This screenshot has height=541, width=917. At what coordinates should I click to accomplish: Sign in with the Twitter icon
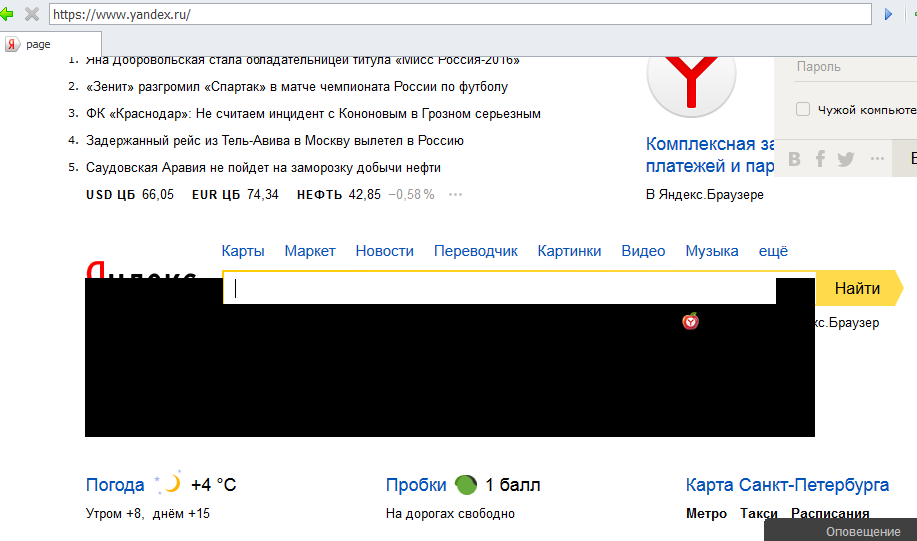coord(846,159)
